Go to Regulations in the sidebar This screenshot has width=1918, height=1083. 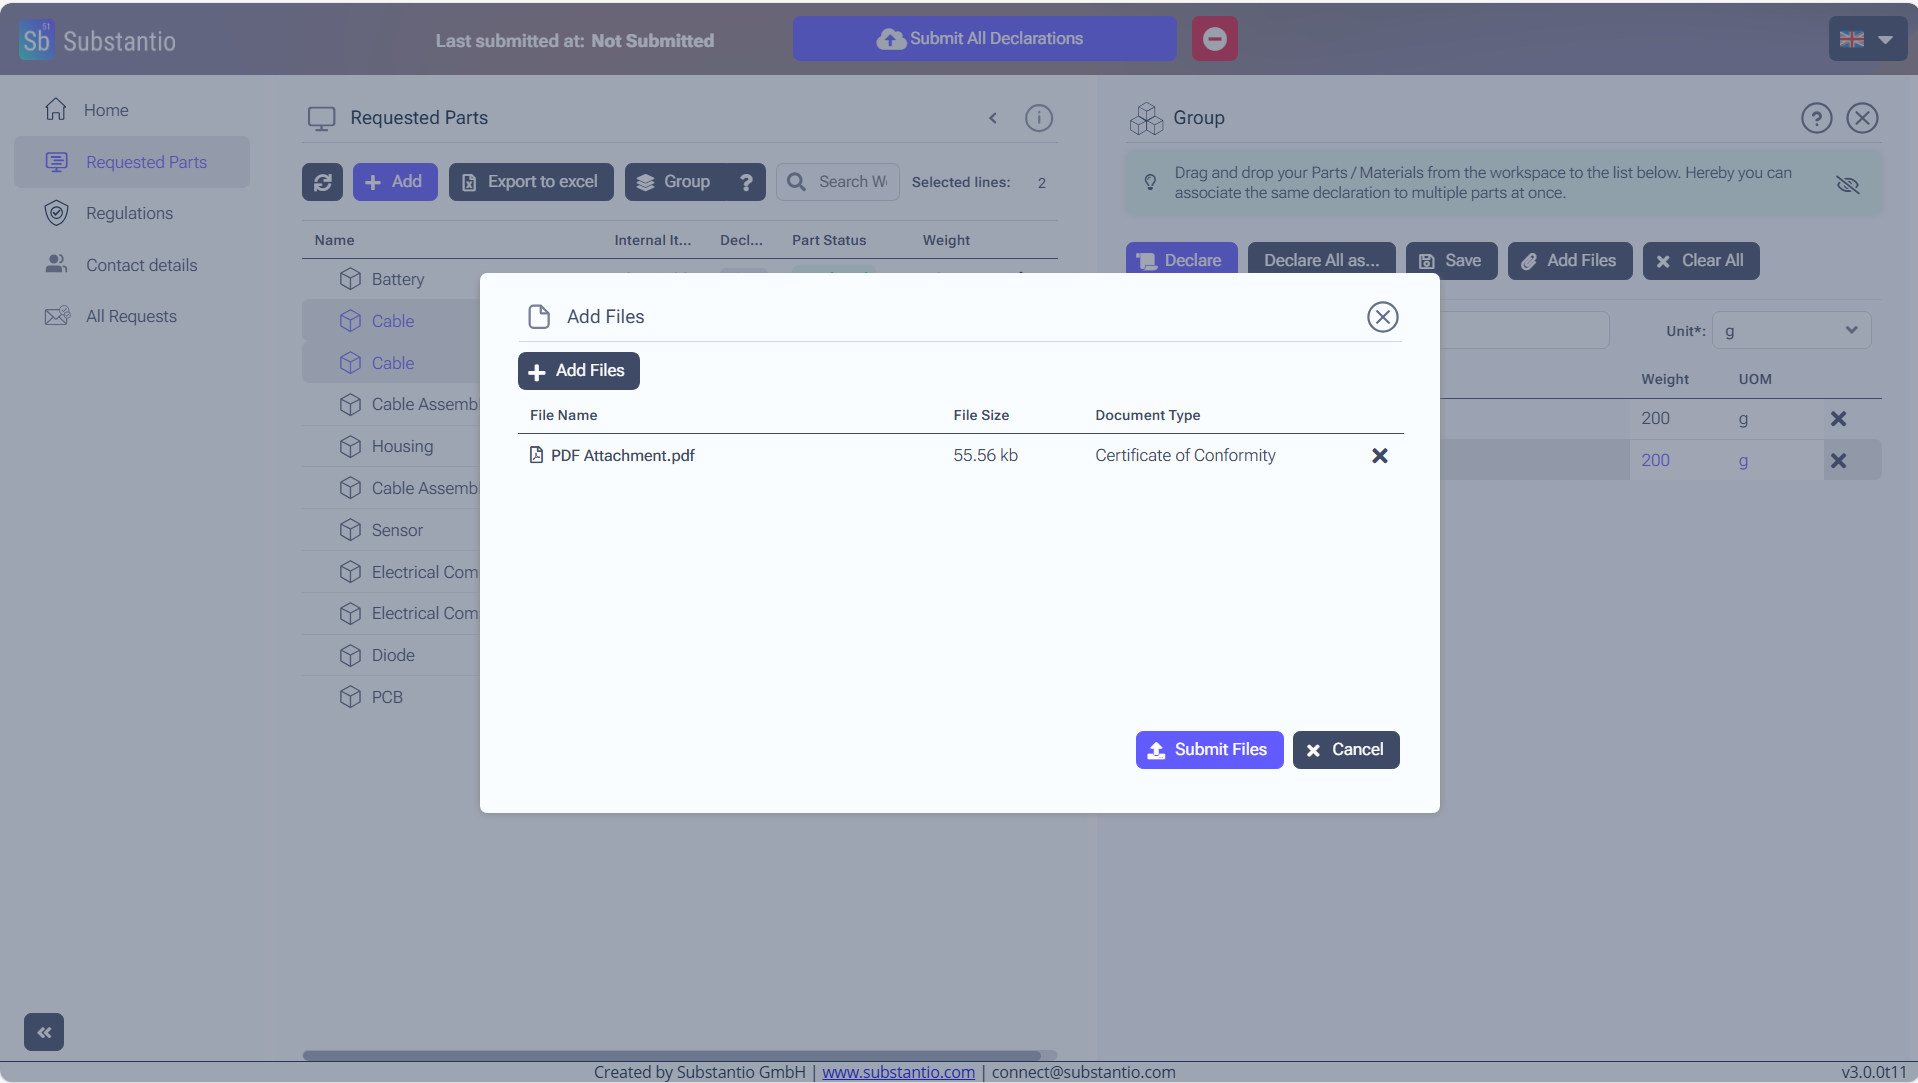(129, 213)
